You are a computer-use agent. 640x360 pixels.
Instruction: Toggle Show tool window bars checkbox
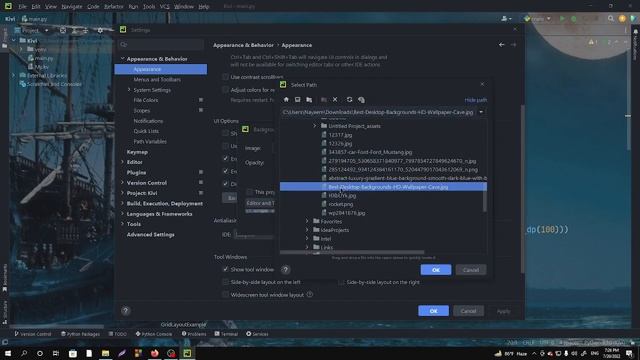(225, 269)
